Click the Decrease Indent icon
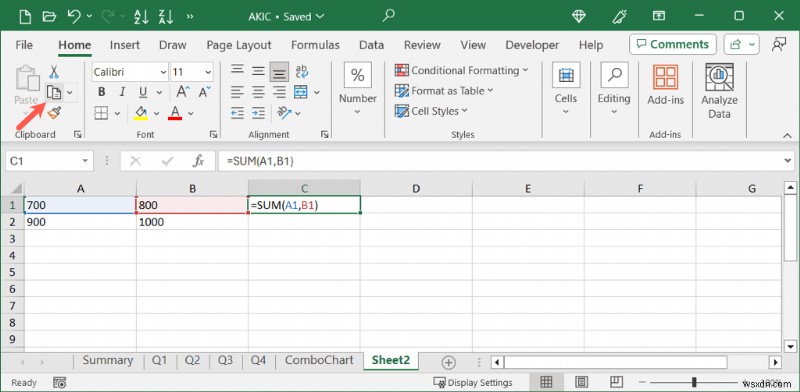Image resolution: width=800 pixels, height=392 pixels. coord(237,113)
